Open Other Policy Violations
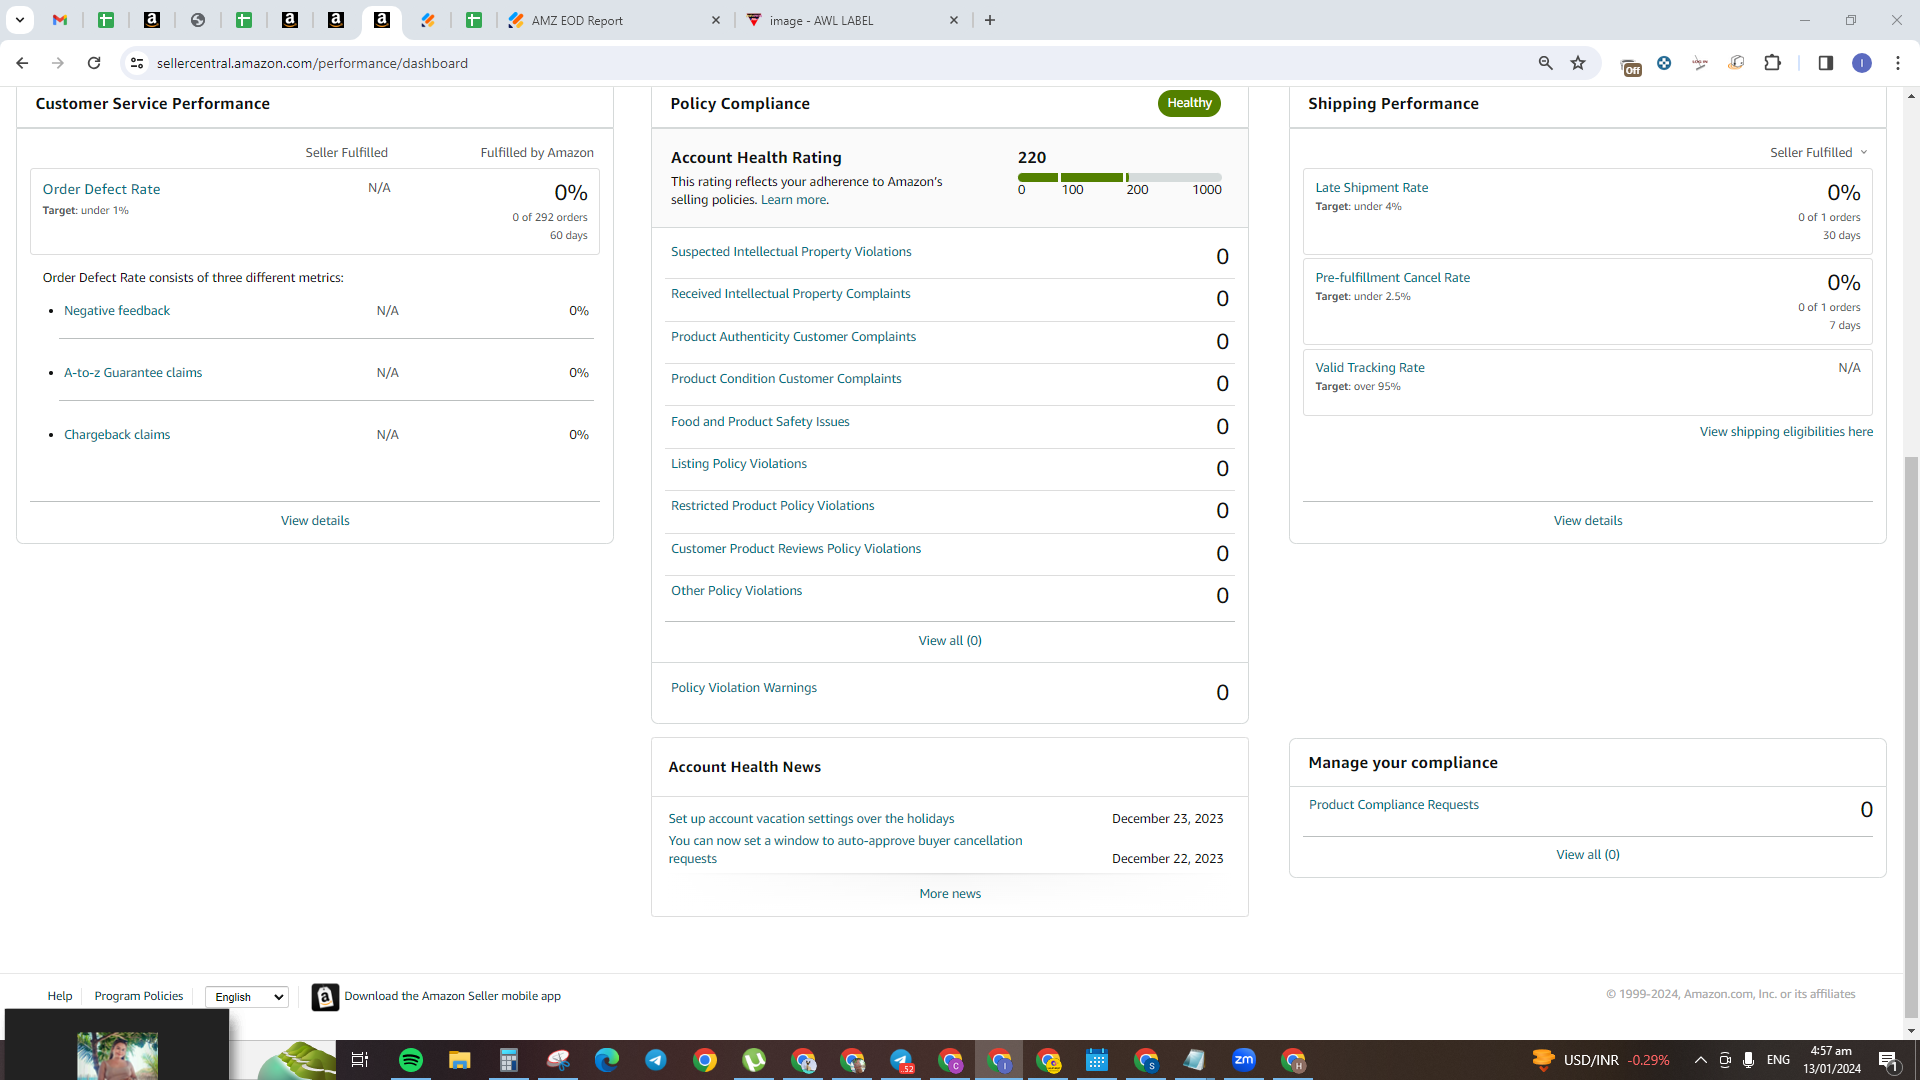Image resolution: width=1920 pixels, height=1080 pixels. coord(736,591)
